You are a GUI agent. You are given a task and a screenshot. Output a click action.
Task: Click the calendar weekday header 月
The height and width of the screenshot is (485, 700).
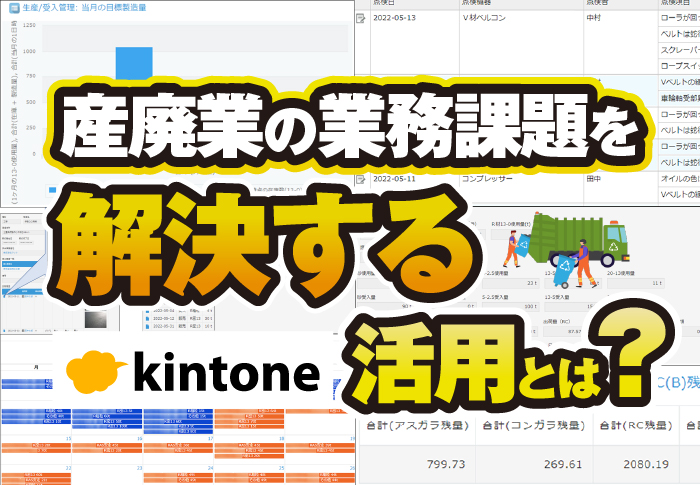[x=36, y=367]
